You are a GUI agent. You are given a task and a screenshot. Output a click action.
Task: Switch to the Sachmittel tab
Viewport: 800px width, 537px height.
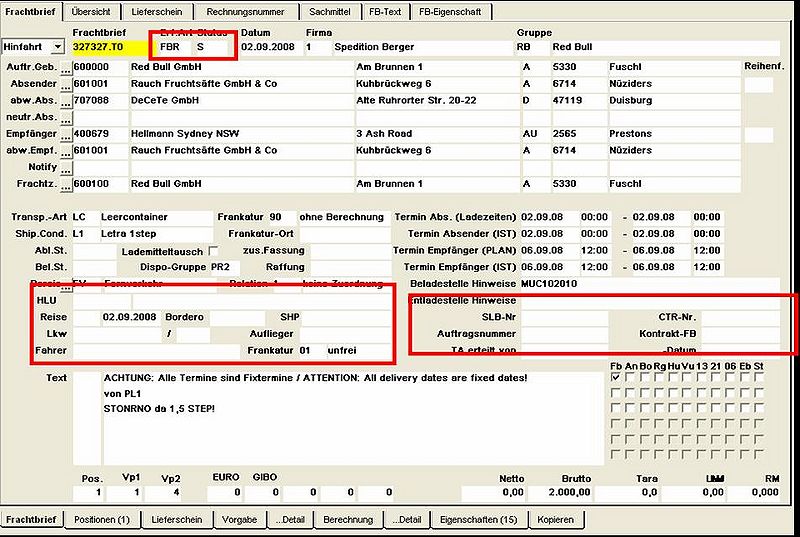point(330,11)
